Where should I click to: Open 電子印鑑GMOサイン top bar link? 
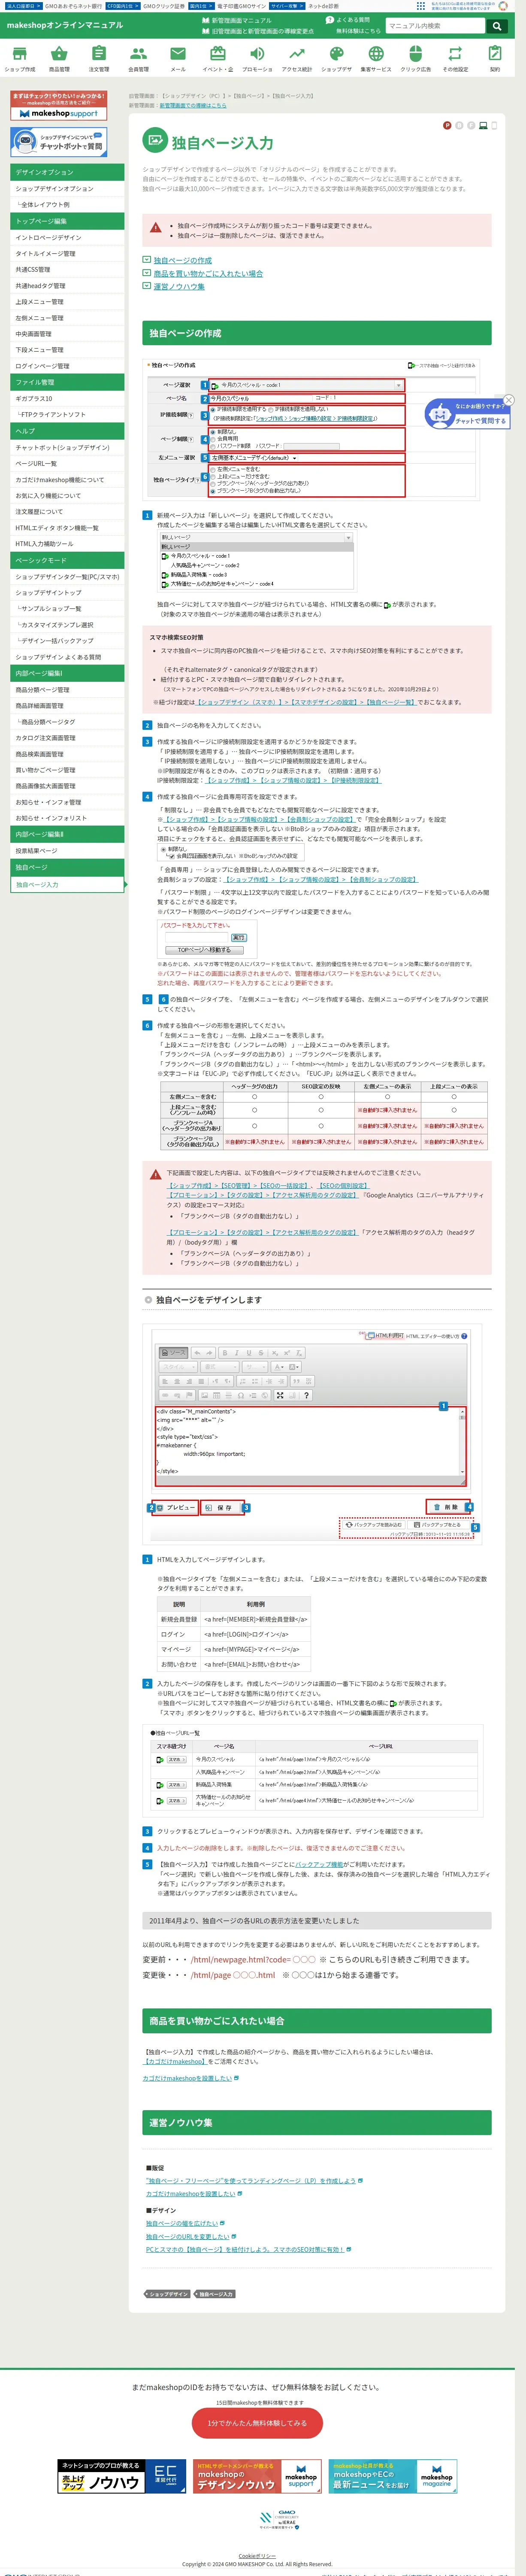tap(242, 6)
